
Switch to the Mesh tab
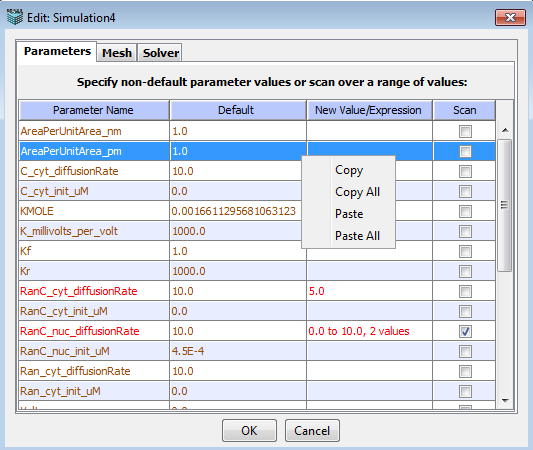pyautogui.click(x=117, y=53)
